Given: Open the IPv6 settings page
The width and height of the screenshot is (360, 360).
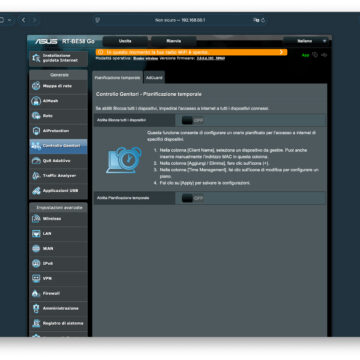Looking at the screenshot, I should [x=59, y=264].
